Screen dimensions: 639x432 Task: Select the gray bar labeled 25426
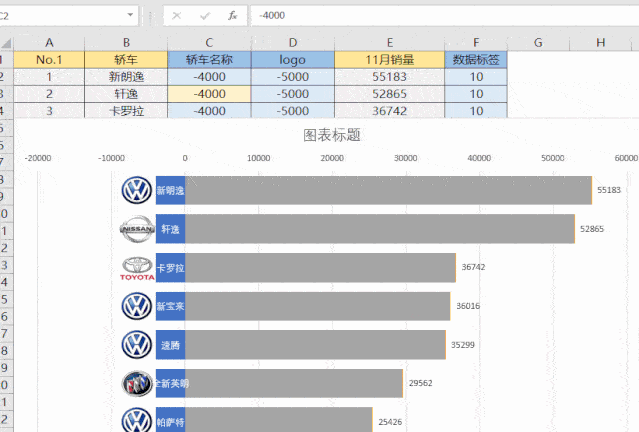(x=279, y=420)
